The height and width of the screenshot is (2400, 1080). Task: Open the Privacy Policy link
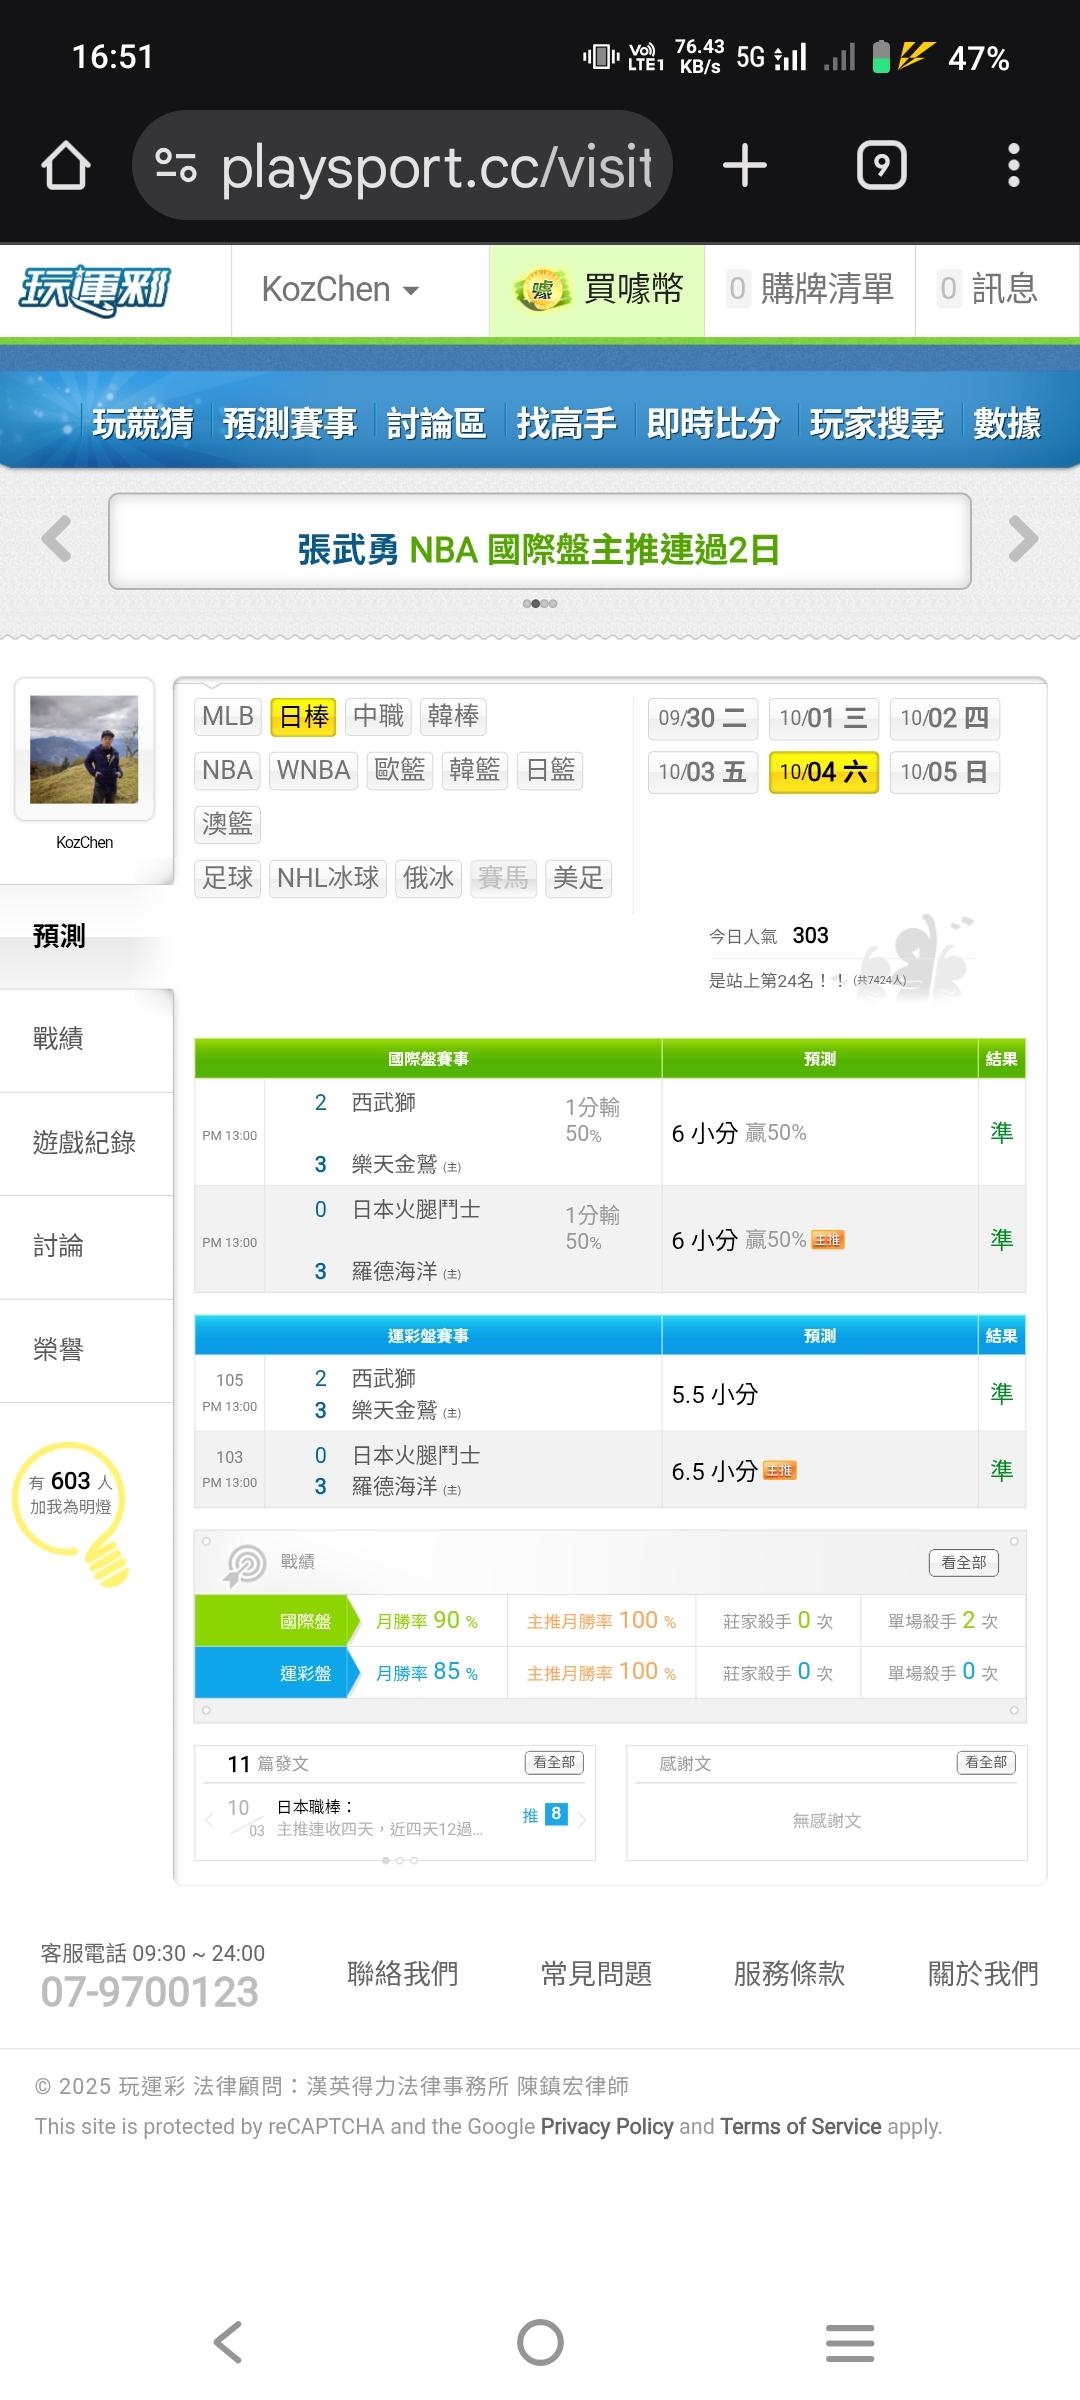[x=606, y=2127]
